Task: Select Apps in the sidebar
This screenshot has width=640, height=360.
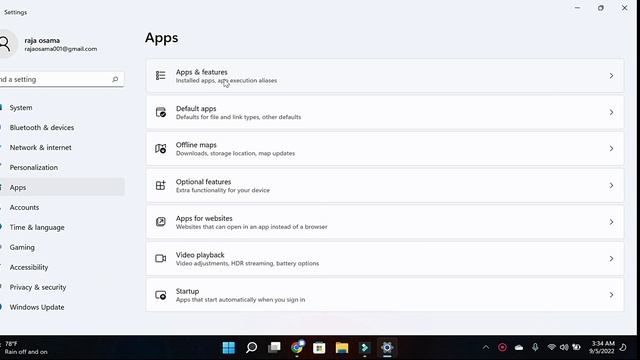Action: pyautogui.click(x=62, y=187)
